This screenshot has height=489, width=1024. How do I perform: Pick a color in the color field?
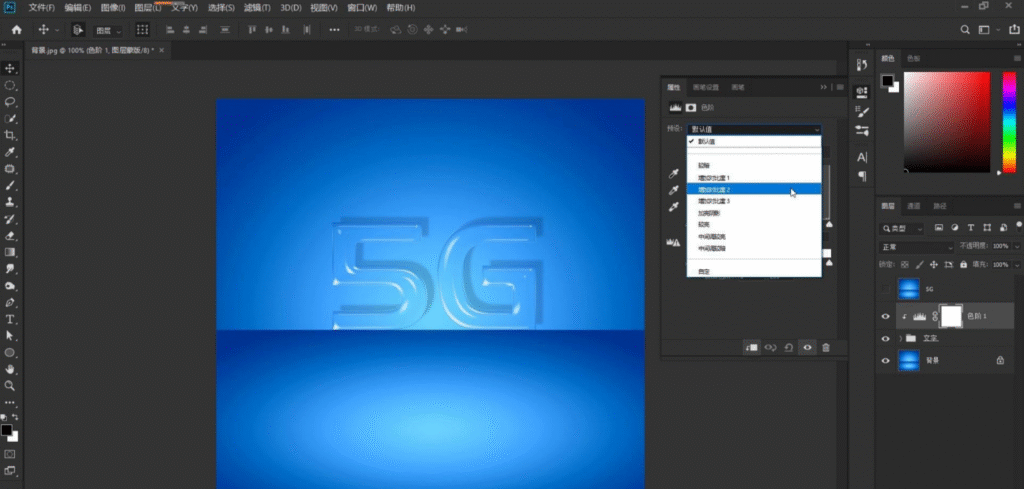(947, 122)
